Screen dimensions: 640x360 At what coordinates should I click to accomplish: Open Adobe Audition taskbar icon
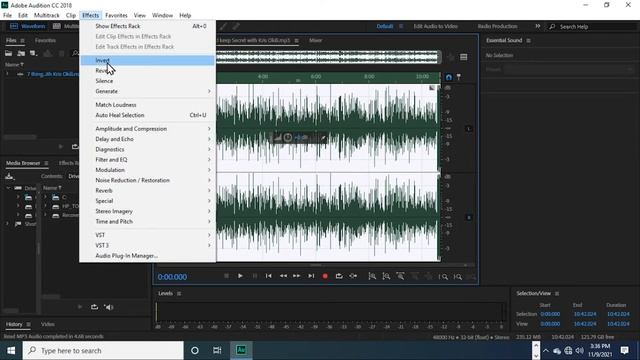(x=241, y=350)
